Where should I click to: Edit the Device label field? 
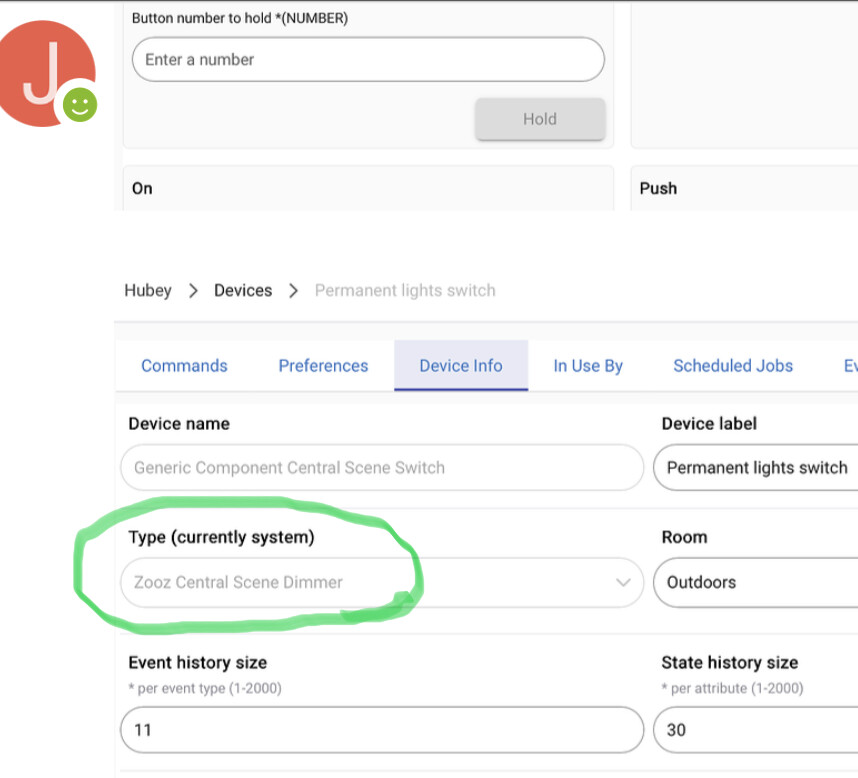pyautogui.click(x=755, y=467)
